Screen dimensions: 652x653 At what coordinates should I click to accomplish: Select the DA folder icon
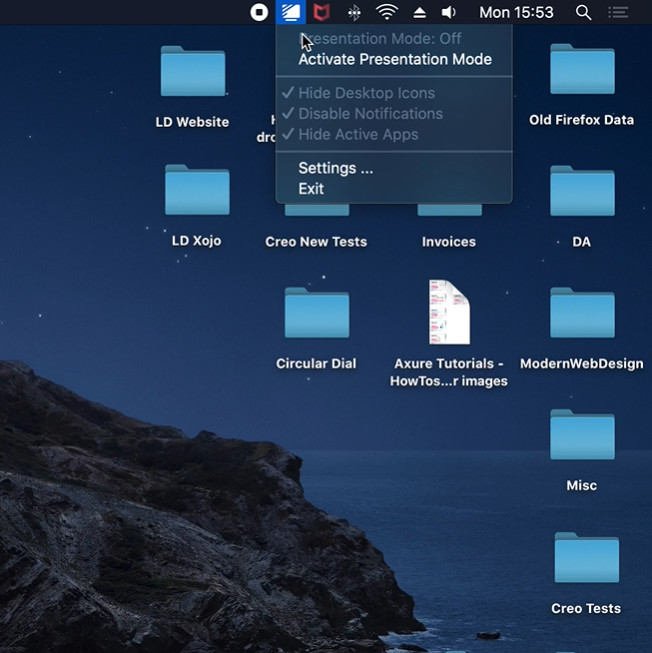pyautogui.click(x=582, y=190)
